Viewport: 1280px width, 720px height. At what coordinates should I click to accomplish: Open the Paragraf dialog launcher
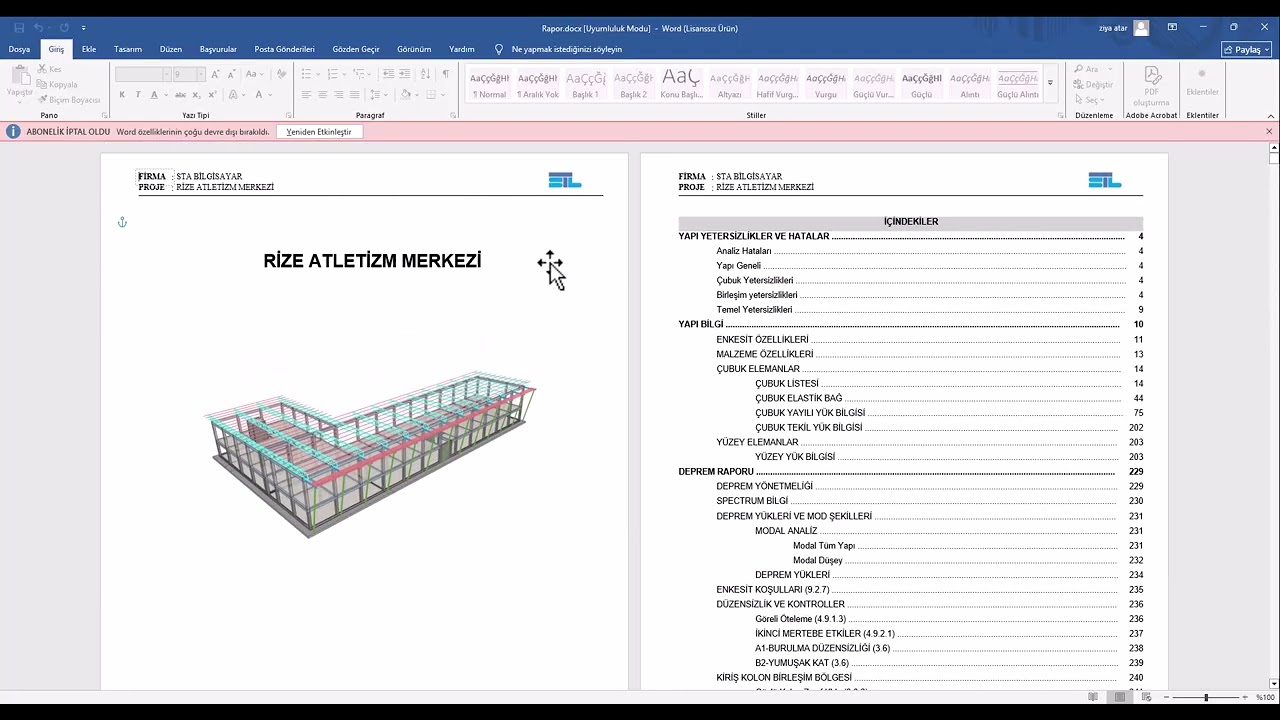click(x=453, y=115)
